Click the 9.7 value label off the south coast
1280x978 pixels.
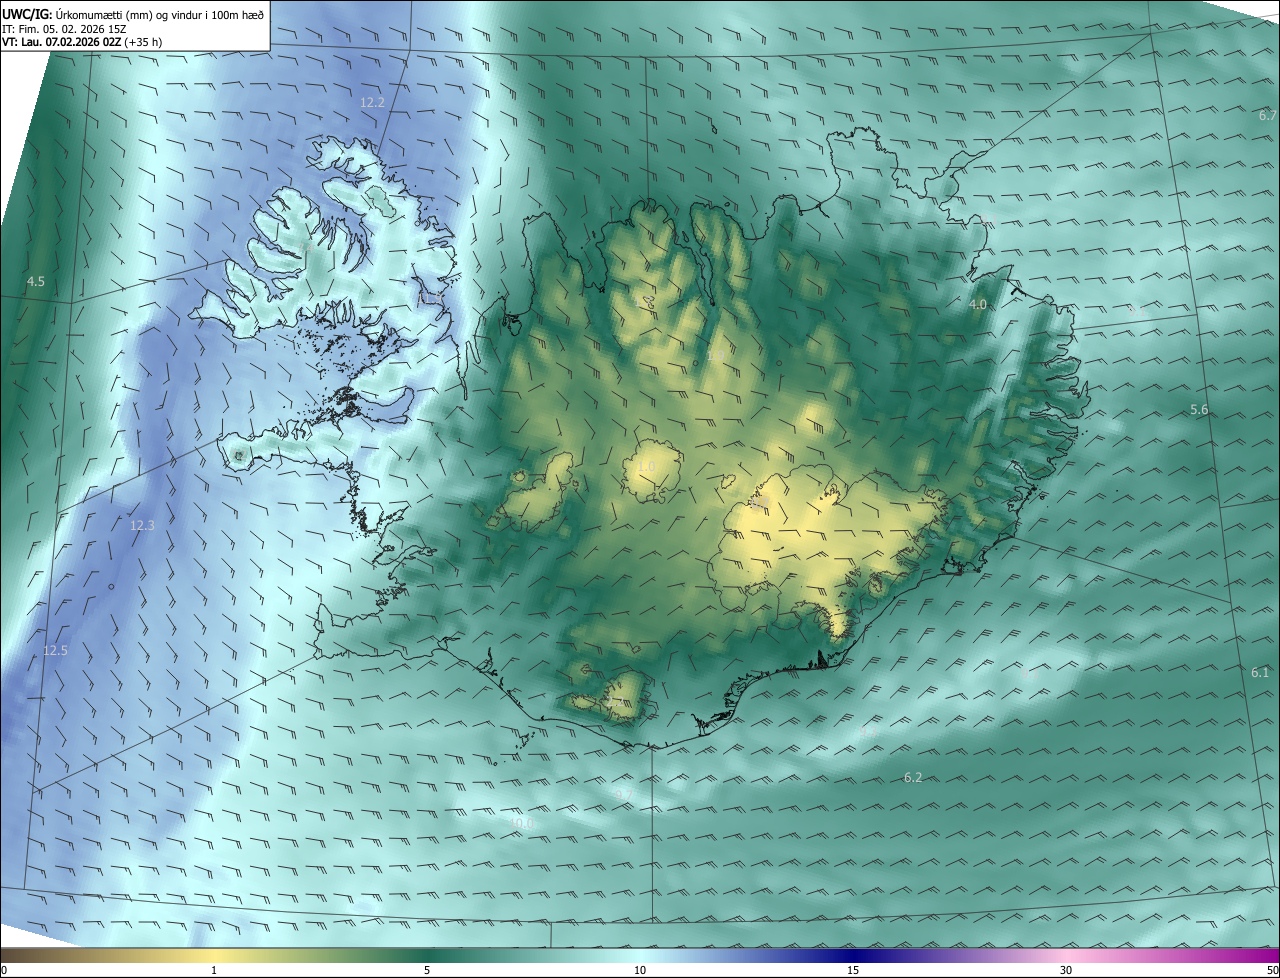(623, 794)
